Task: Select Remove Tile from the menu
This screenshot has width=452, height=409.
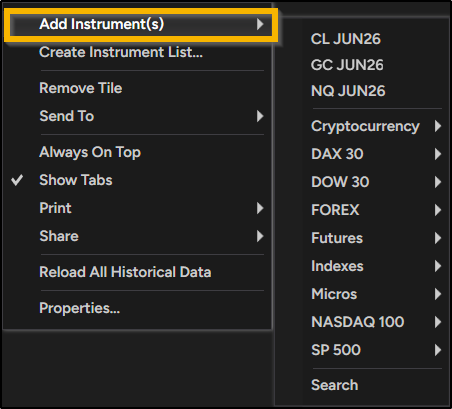Action: pyautogui.click(x=138, y=88)
